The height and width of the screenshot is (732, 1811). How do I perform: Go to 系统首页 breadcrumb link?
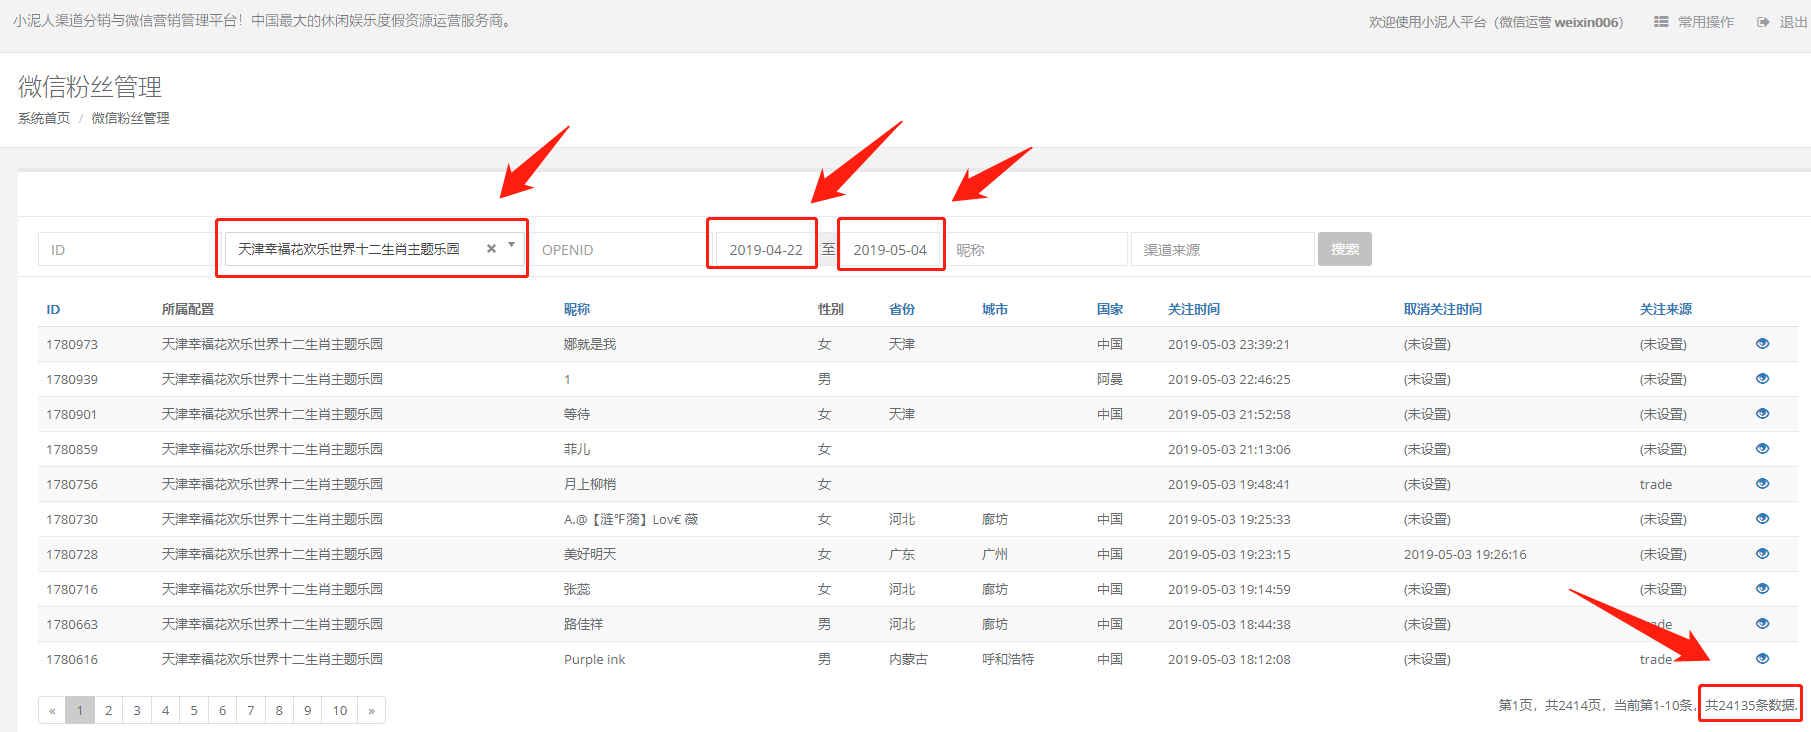(44, 118)
